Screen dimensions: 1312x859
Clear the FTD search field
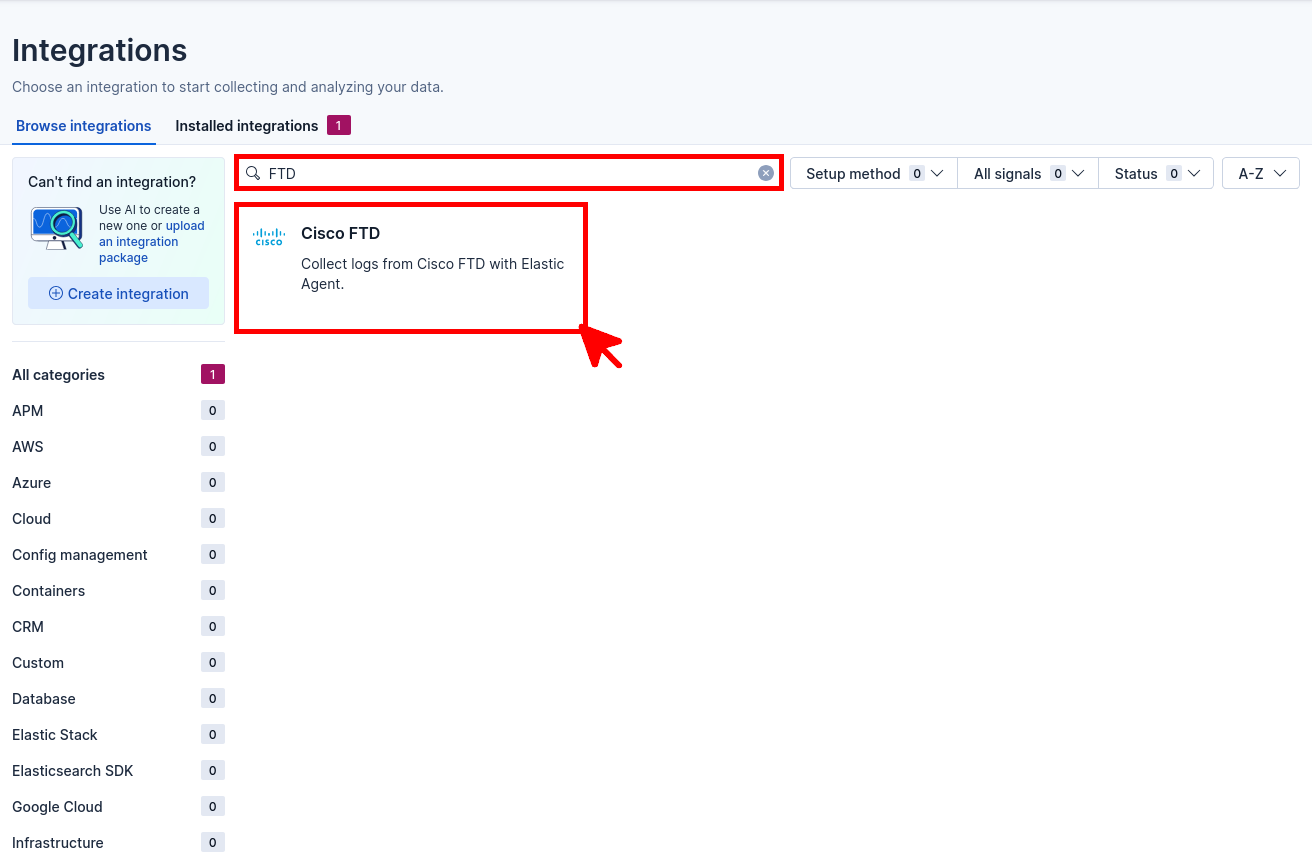click(x=766, y=173)
